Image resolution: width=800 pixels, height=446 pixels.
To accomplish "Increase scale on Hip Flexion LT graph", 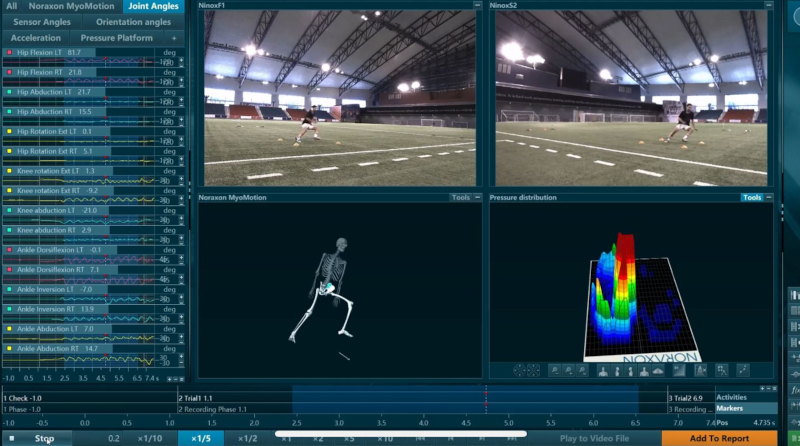I will coord(181,60).
